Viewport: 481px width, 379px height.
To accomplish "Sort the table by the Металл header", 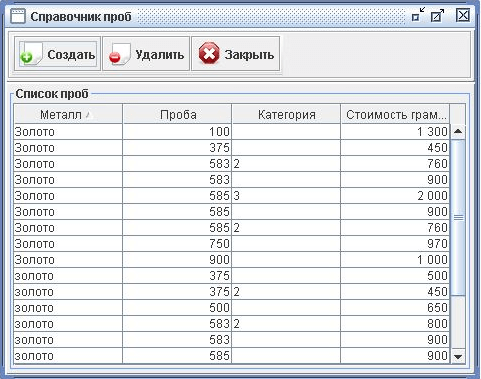I will click(68, 114).
